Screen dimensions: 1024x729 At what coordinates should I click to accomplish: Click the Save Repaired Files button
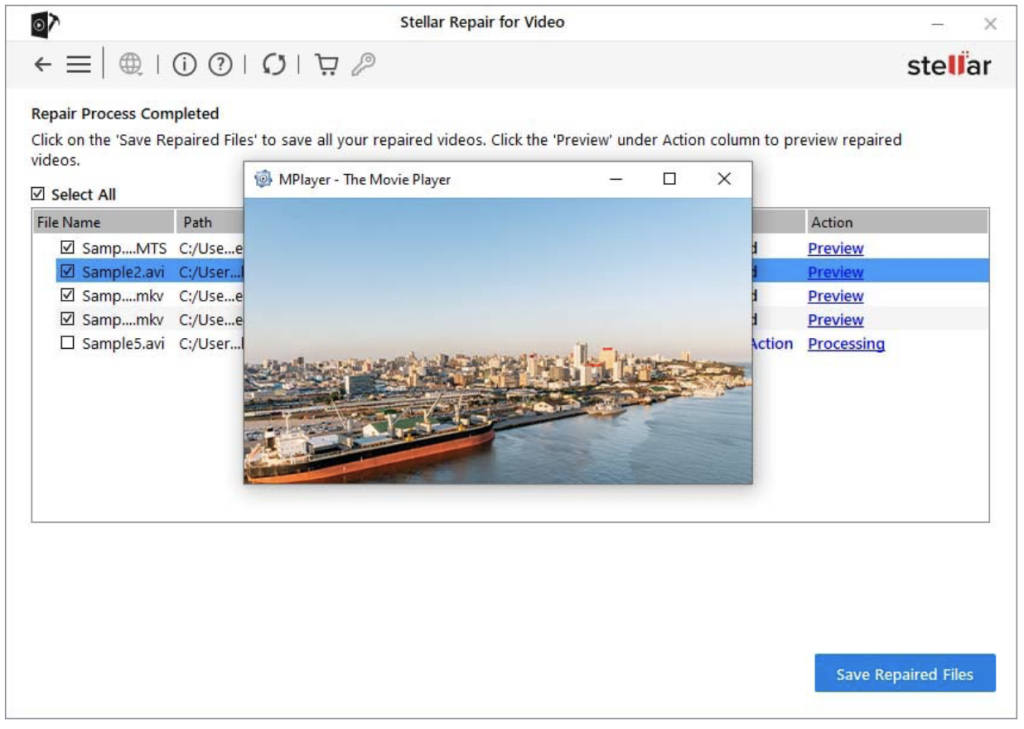pos(905,674)
